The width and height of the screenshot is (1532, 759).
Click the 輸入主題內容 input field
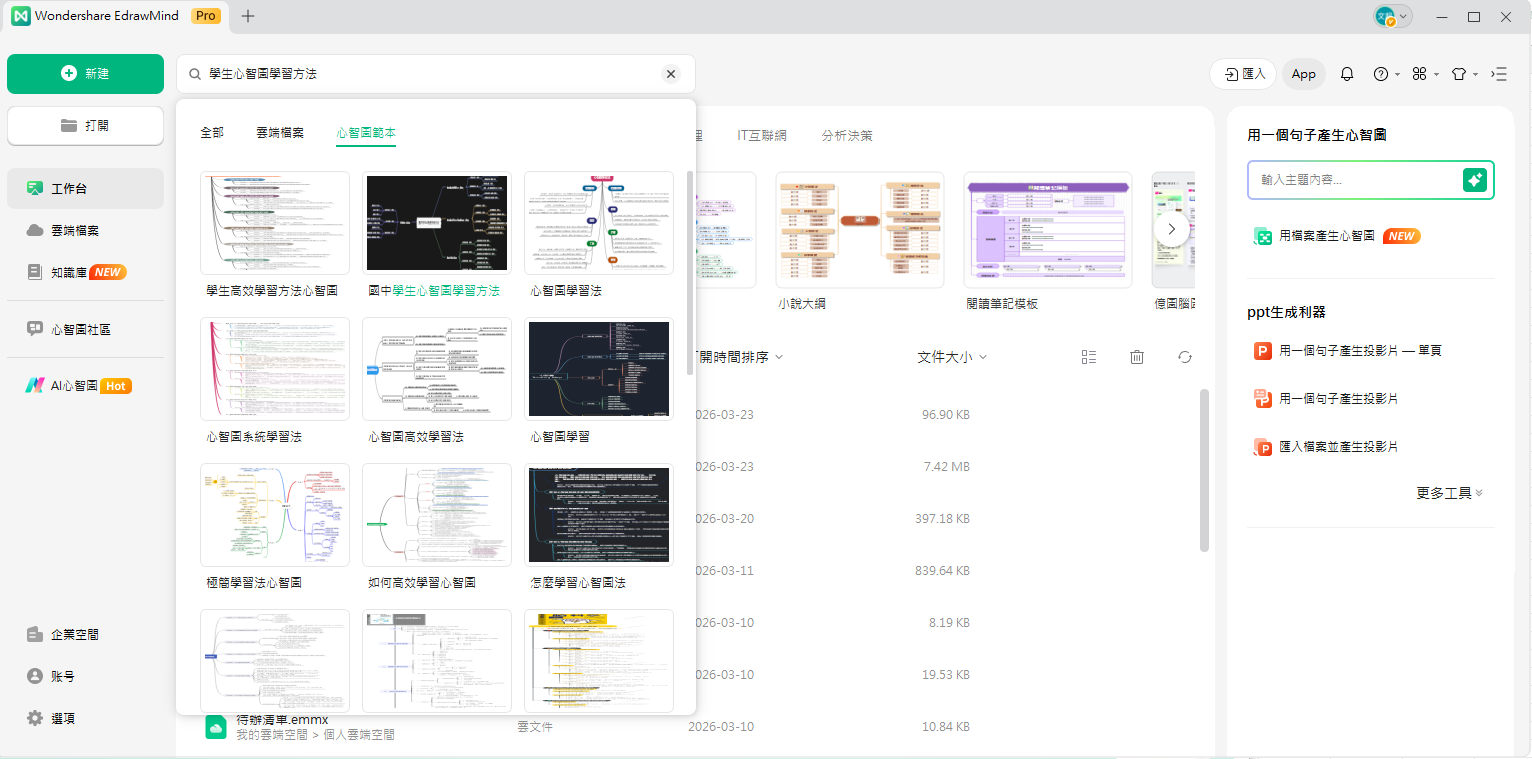click(x=1360, y=180)
